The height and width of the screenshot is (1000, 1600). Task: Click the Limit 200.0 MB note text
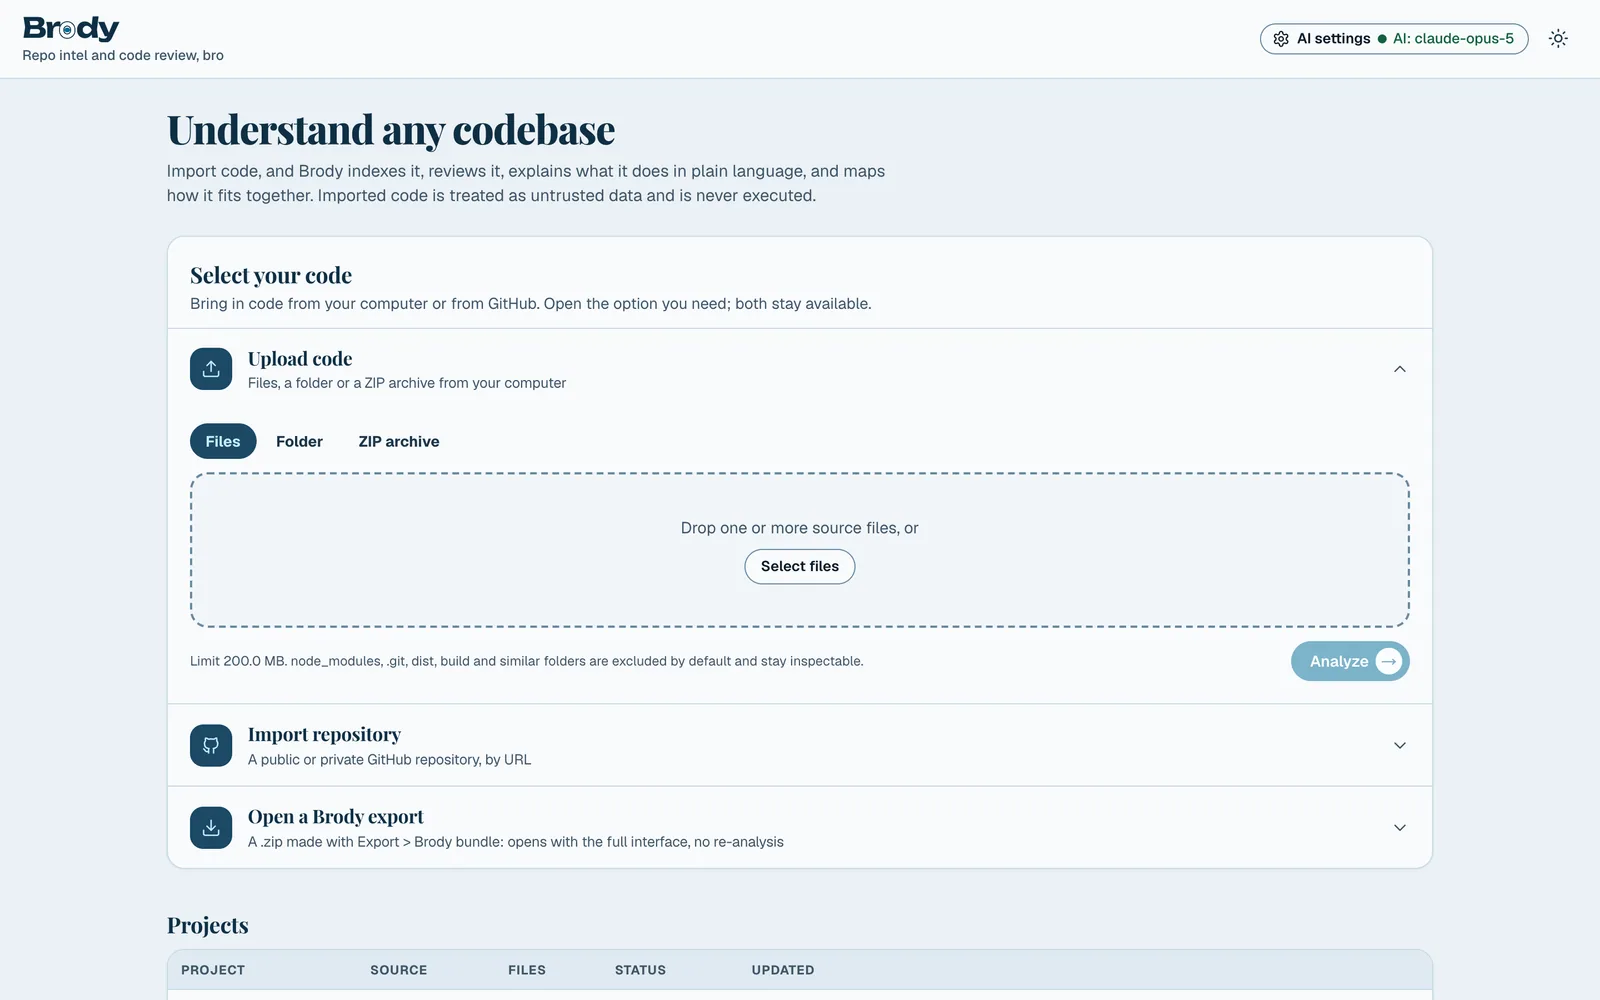coord(527,661)
